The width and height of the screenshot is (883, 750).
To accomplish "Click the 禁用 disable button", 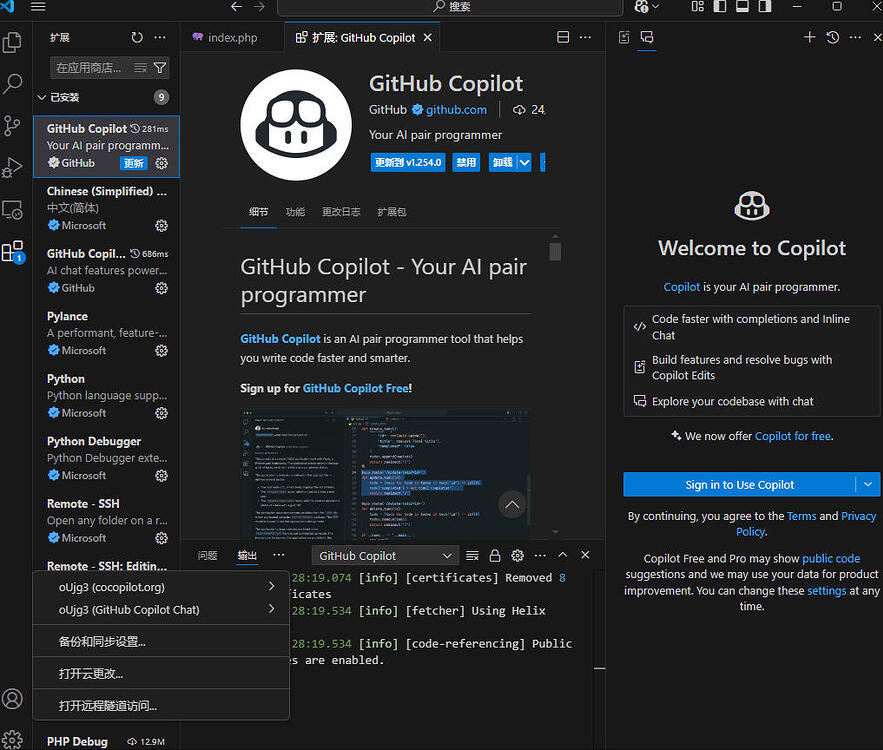I will (x=466, y=163).
